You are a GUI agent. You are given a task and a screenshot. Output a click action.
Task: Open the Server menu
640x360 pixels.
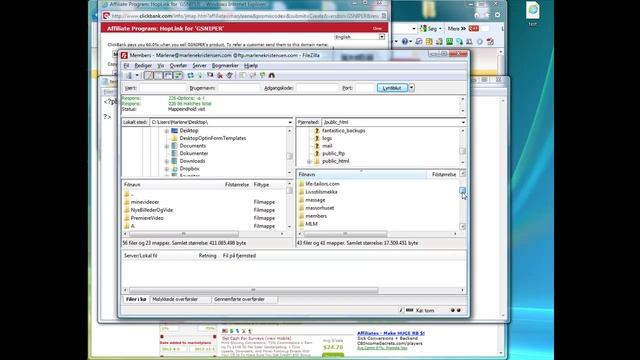pyautogui.click(x=200, y=66)
